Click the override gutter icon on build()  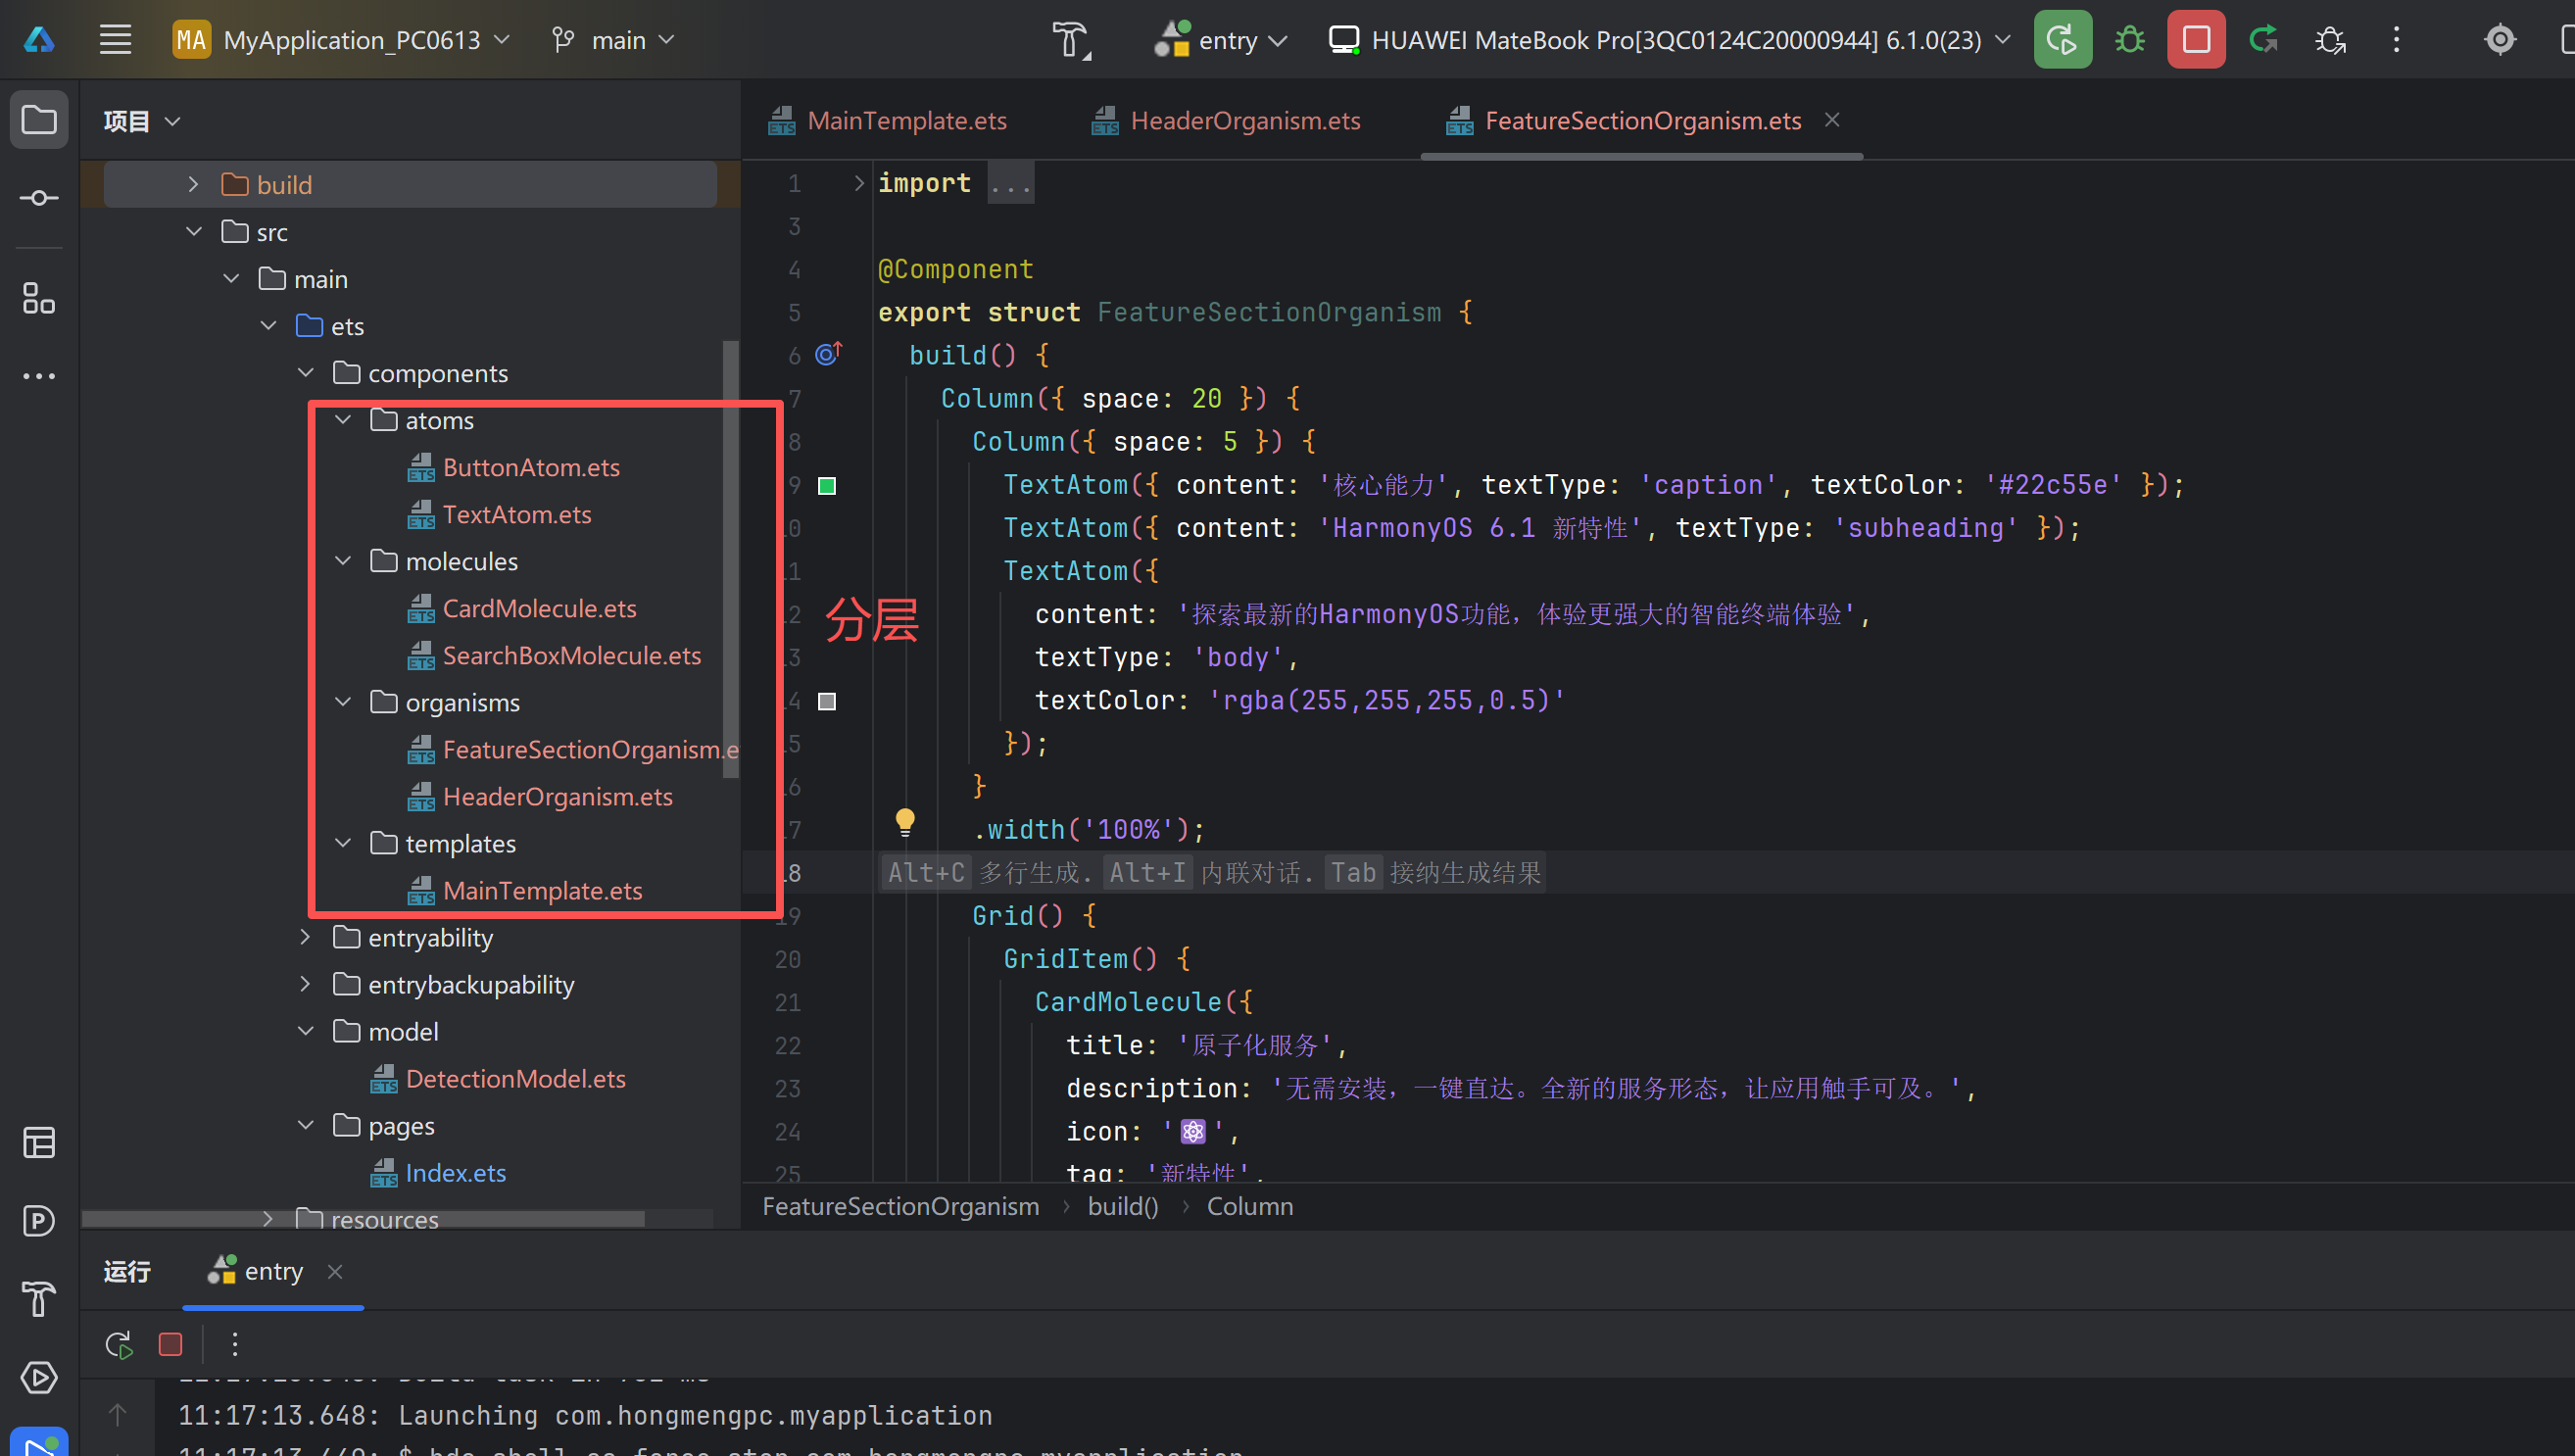[x=829, y=354]
